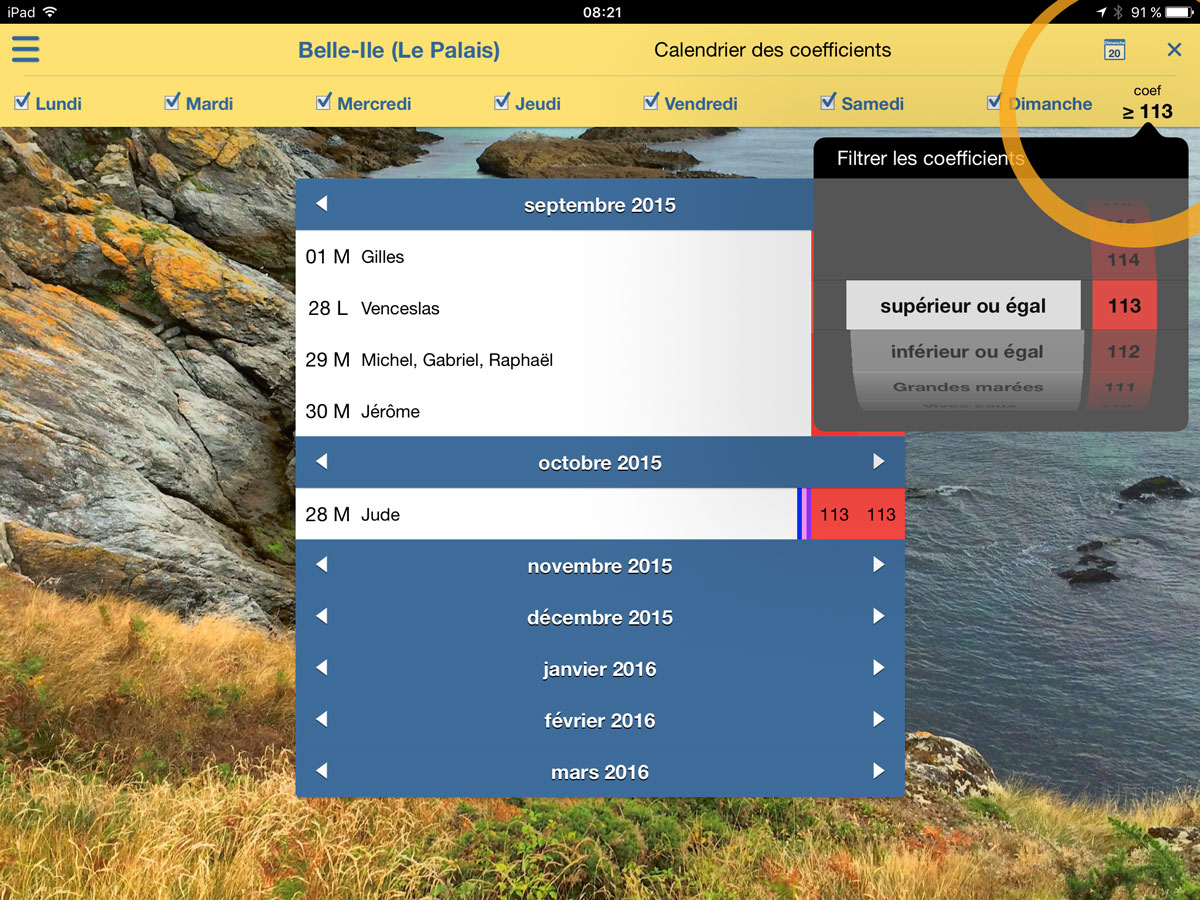This screenshot has height=900, width=1200.
Task: Disable the Vendredi checkbox
Action: tap(651, 102)
